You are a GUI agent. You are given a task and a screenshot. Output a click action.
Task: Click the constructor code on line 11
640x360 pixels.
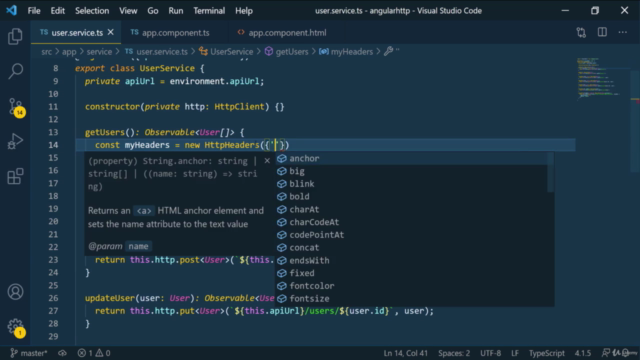tap(184, 107)
